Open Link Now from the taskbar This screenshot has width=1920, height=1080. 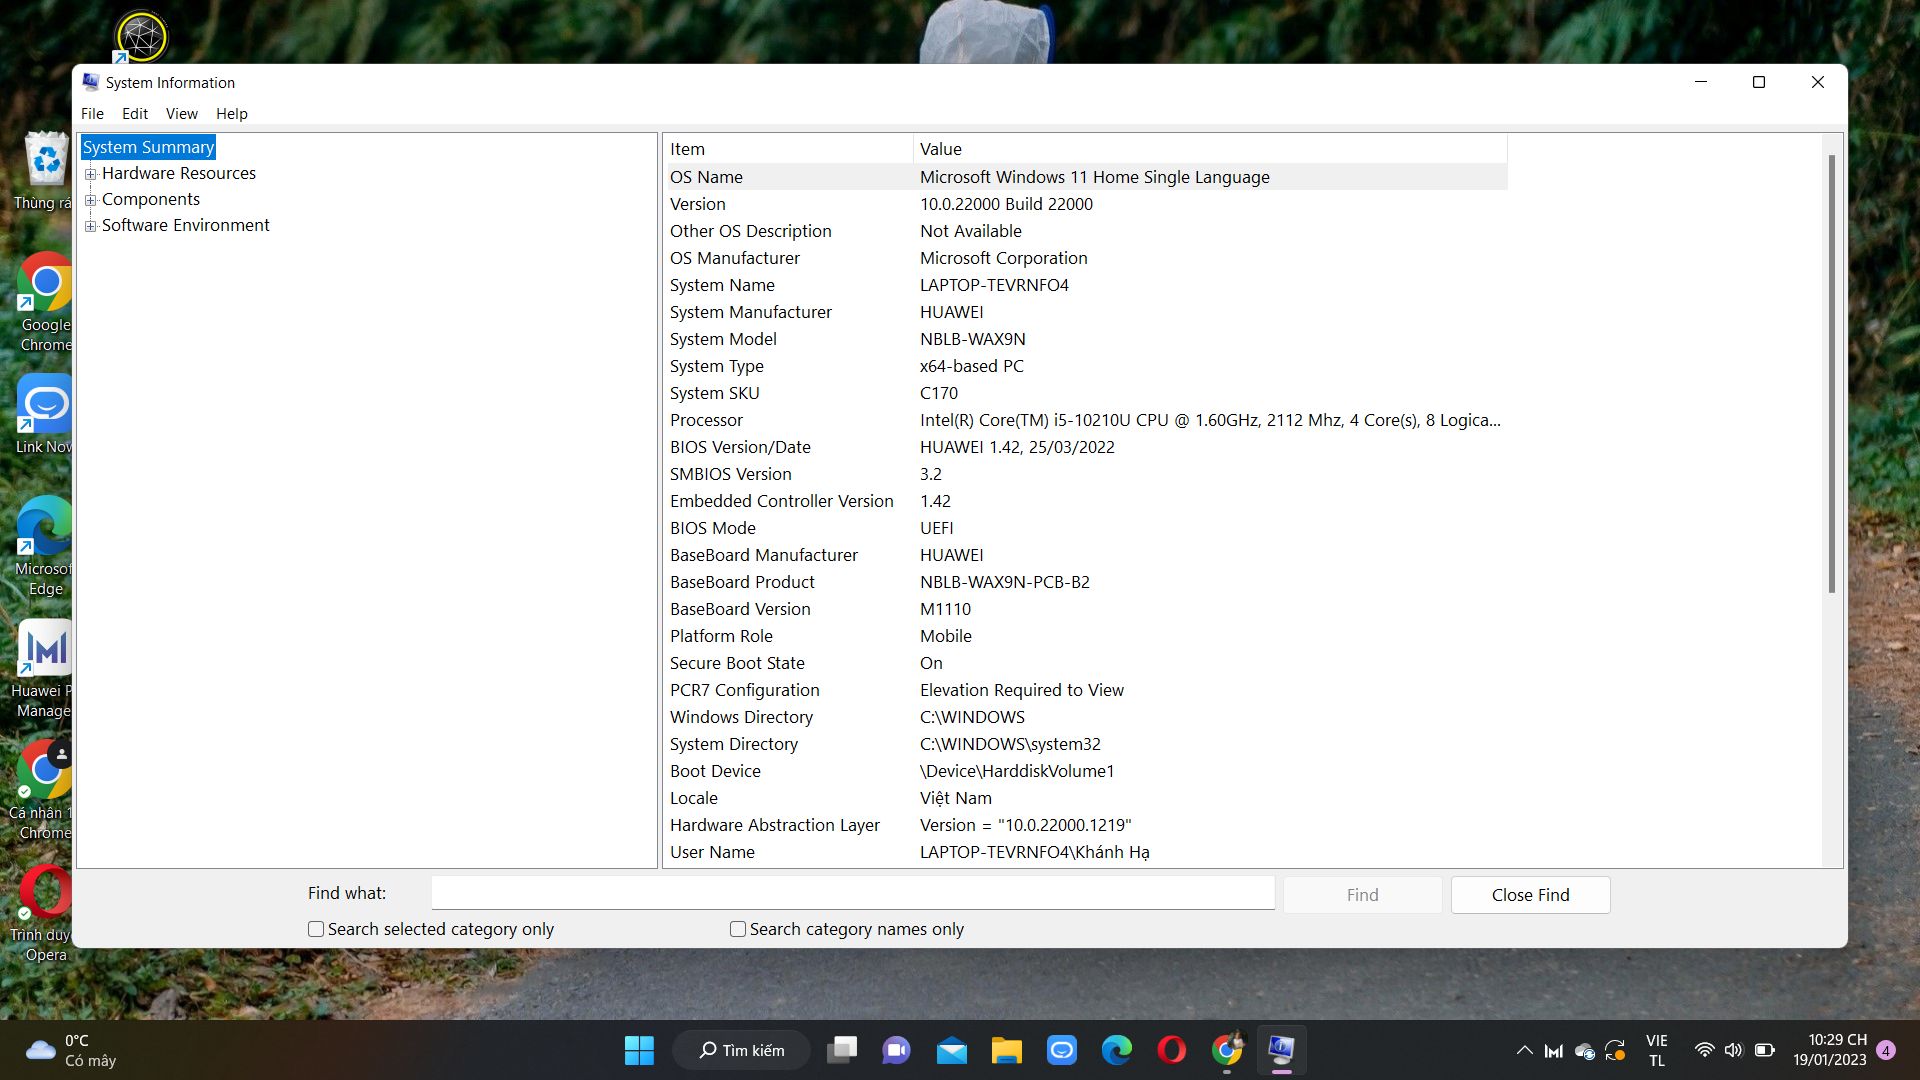click(1061, 1050)
